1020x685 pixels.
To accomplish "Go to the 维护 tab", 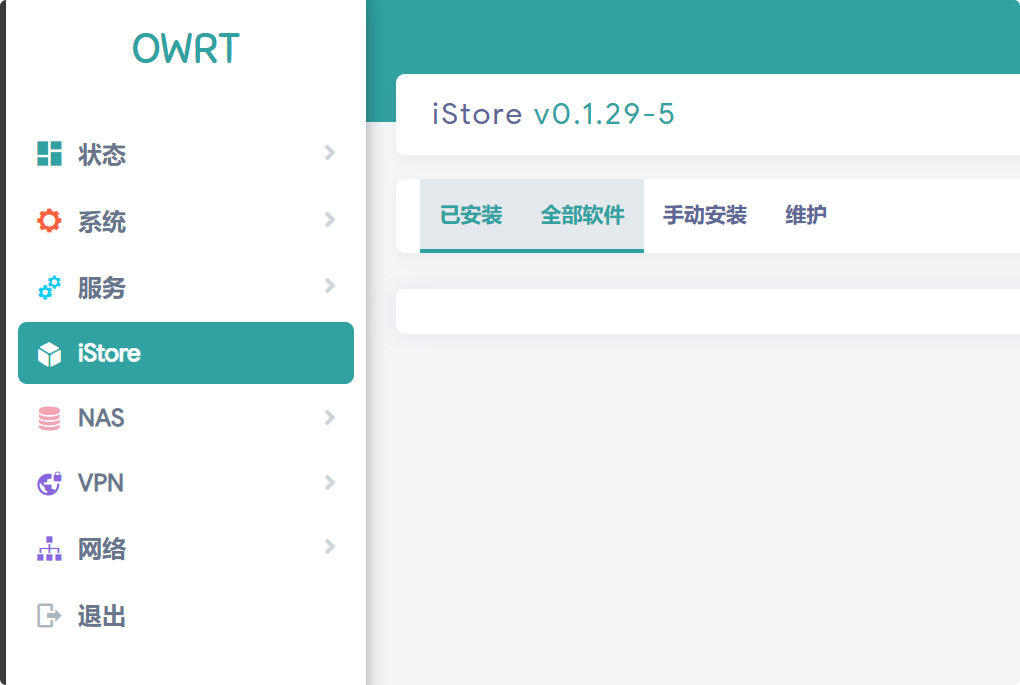I will click(x=806, y=215).
